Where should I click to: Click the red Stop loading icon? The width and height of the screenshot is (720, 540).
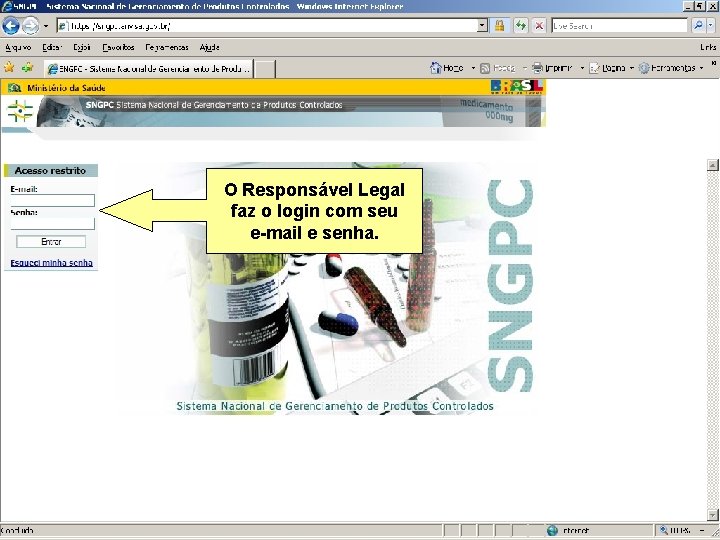[539, 26]
